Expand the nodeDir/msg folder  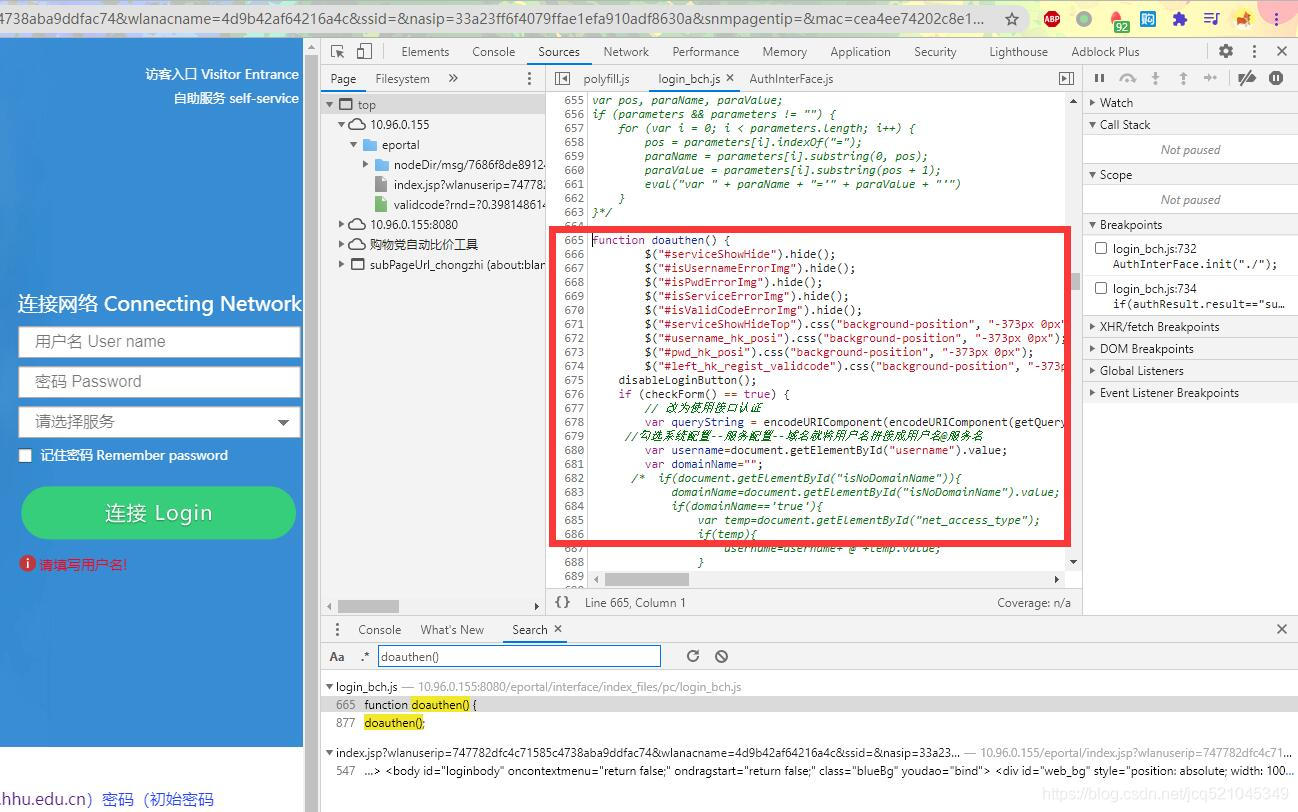(x=366, y=164)
